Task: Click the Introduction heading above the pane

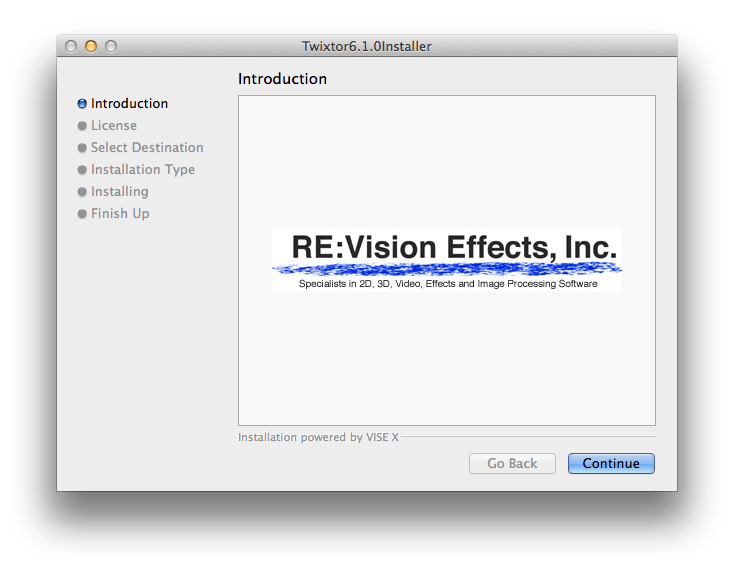Action: pyautogui.click(x=282, y=79)
